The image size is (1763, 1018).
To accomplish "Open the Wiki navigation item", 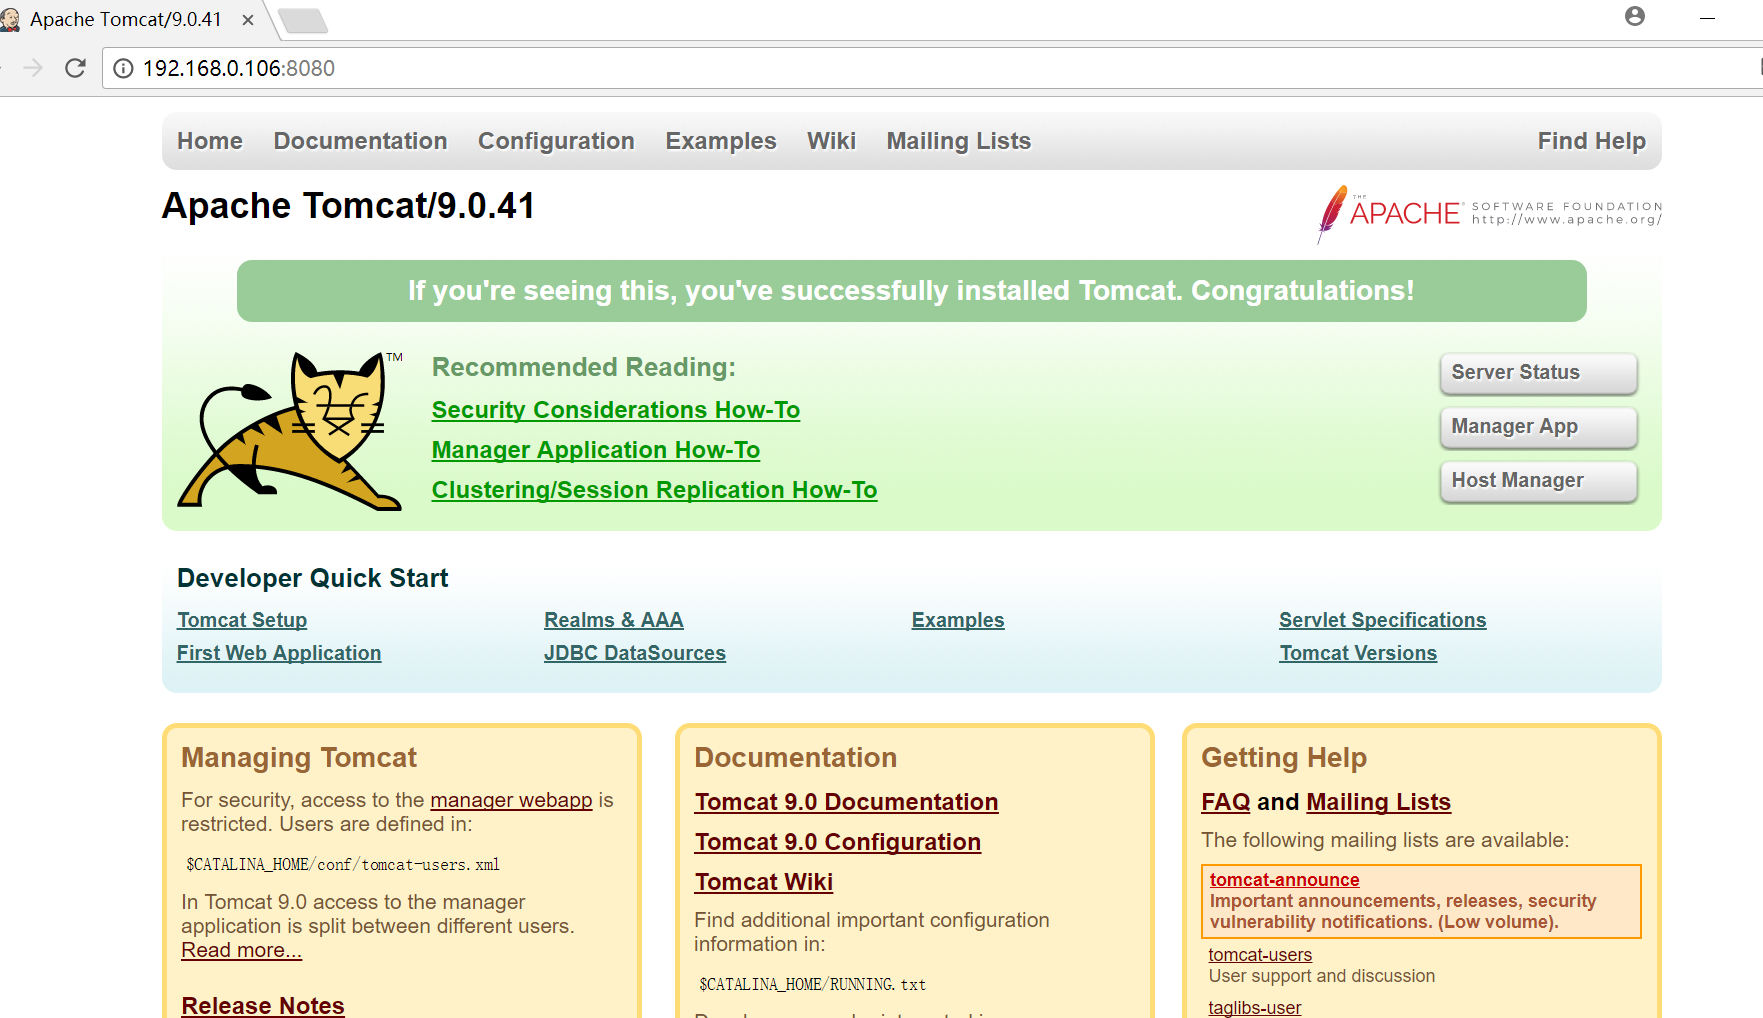I will 831,141.
